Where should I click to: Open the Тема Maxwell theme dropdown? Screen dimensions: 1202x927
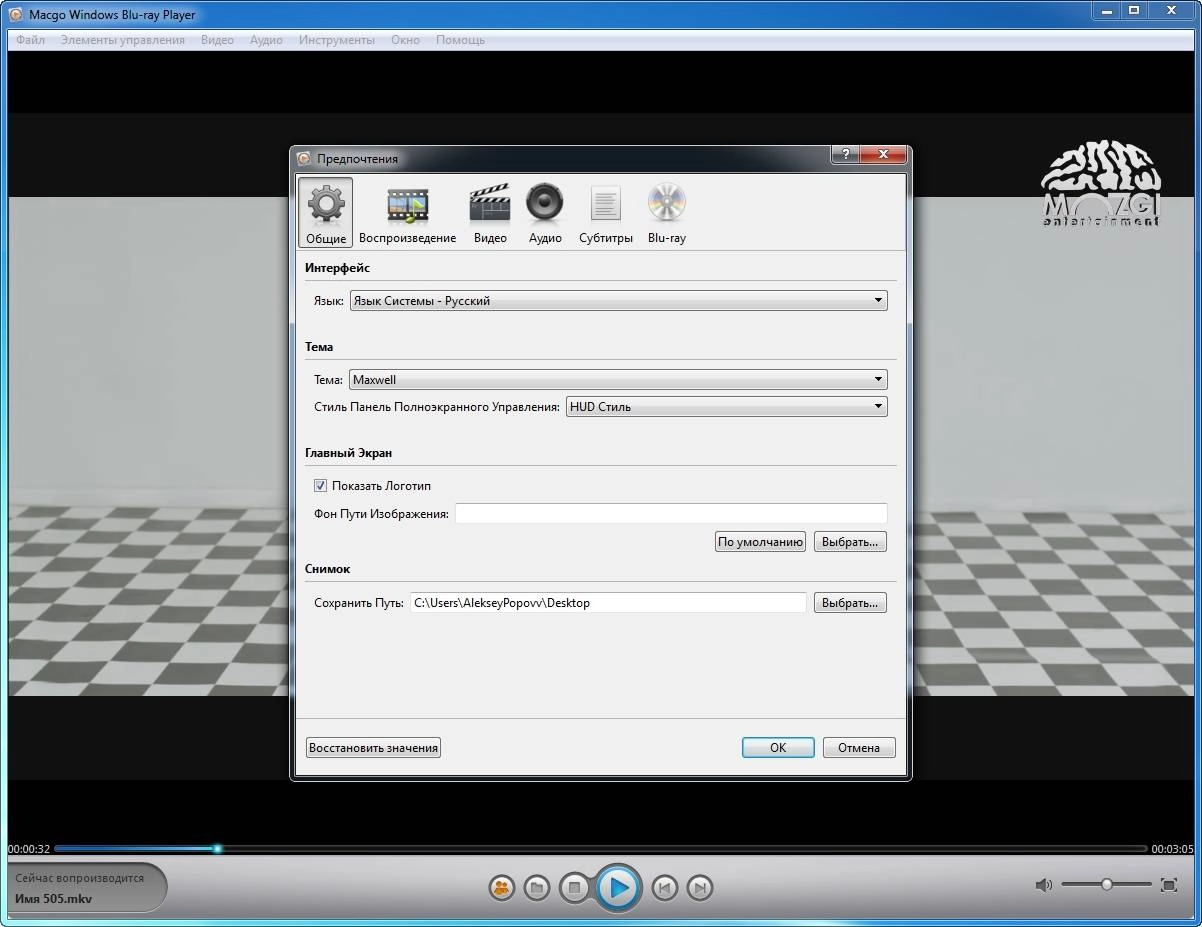coord(618,380)
